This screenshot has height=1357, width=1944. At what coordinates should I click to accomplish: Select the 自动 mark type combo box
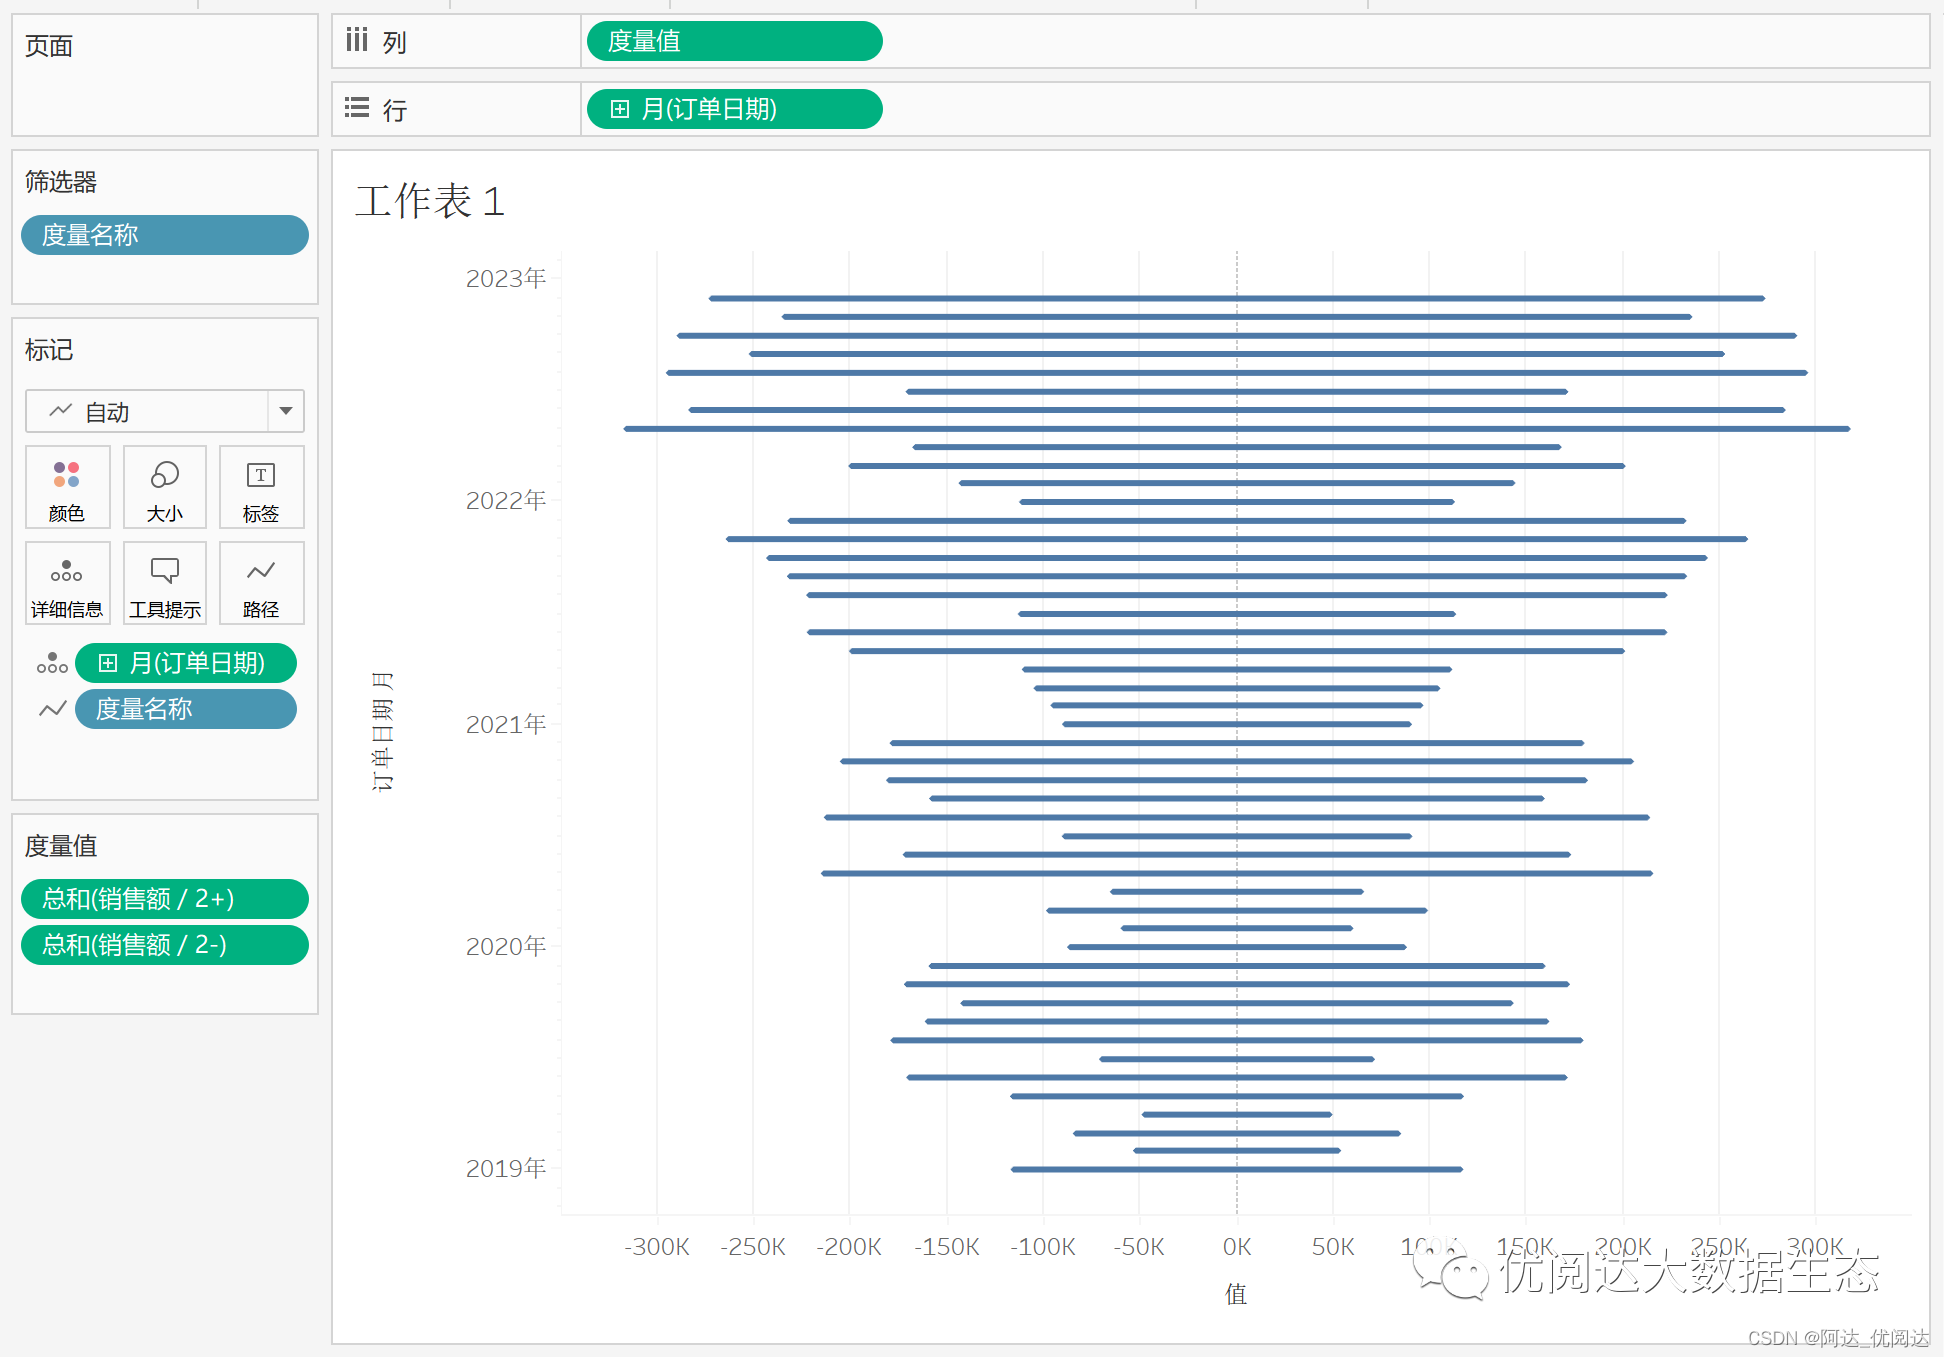(x=165, y=411)
